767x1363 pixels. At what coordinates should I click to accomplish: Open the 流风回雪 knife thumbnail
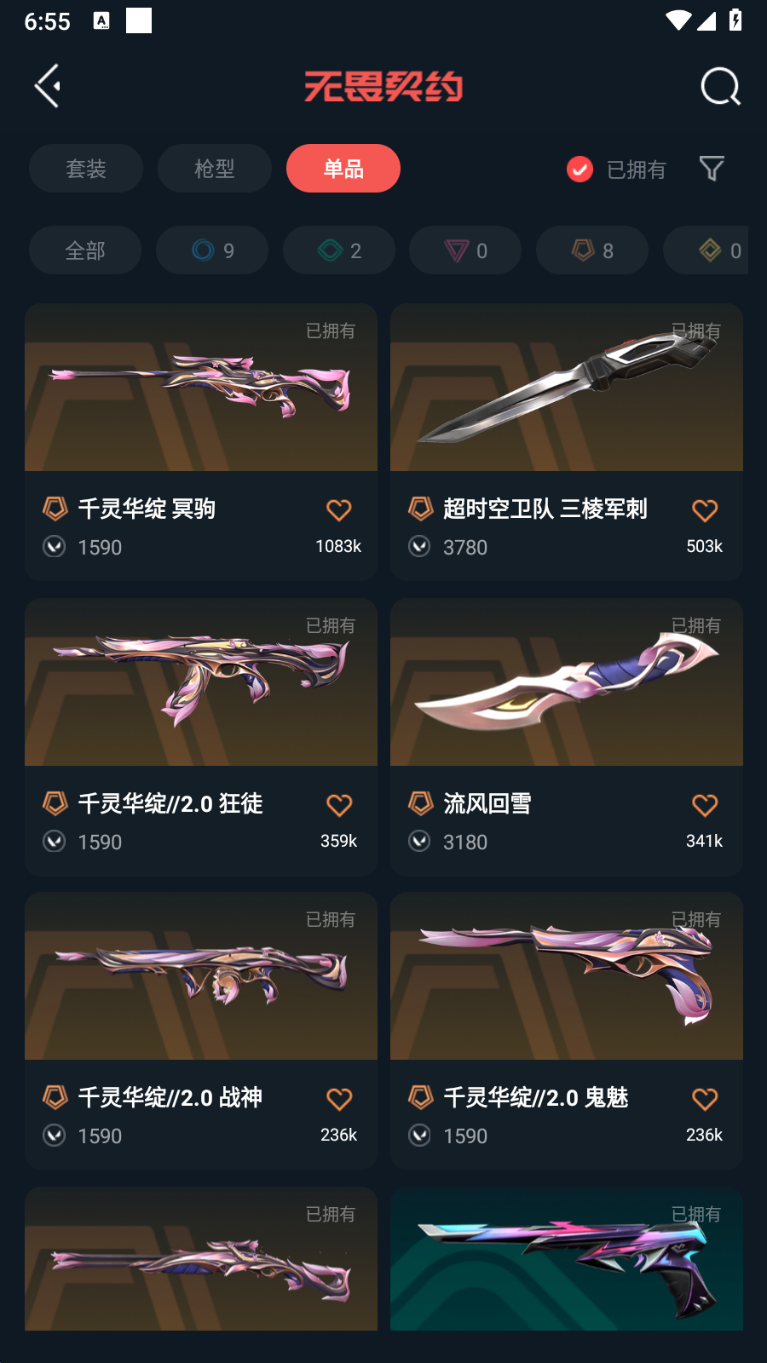pyautogui.click(x=566, y=682)
